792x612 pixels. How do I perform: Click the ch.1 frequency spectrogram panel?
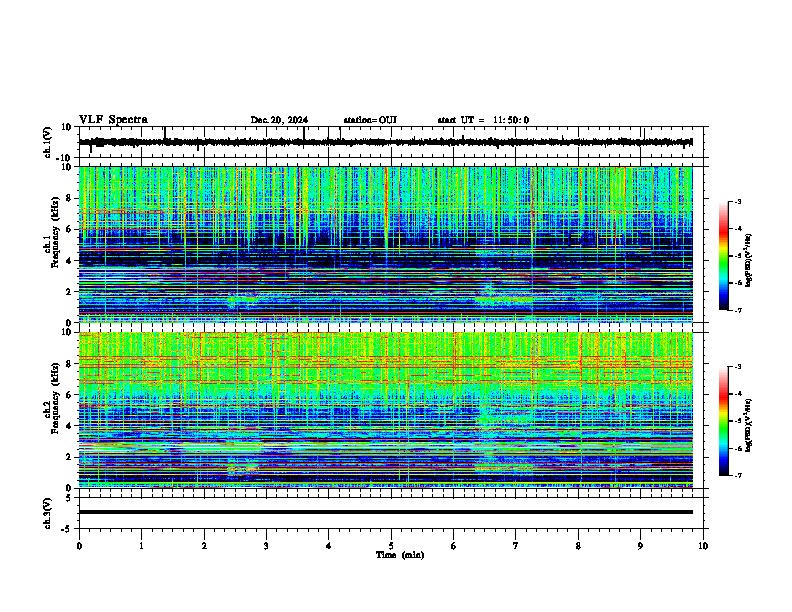385,244
